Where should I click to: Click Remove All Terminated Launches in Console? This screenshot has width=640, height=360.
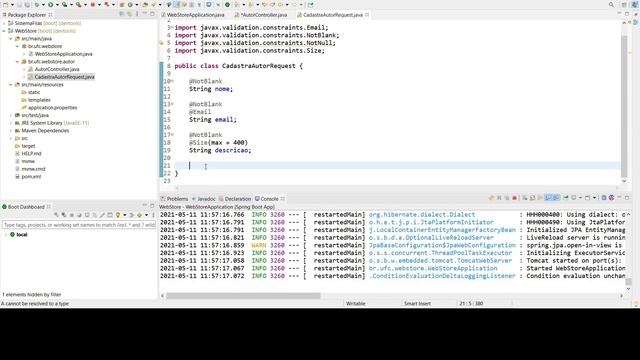coord(507,198)
